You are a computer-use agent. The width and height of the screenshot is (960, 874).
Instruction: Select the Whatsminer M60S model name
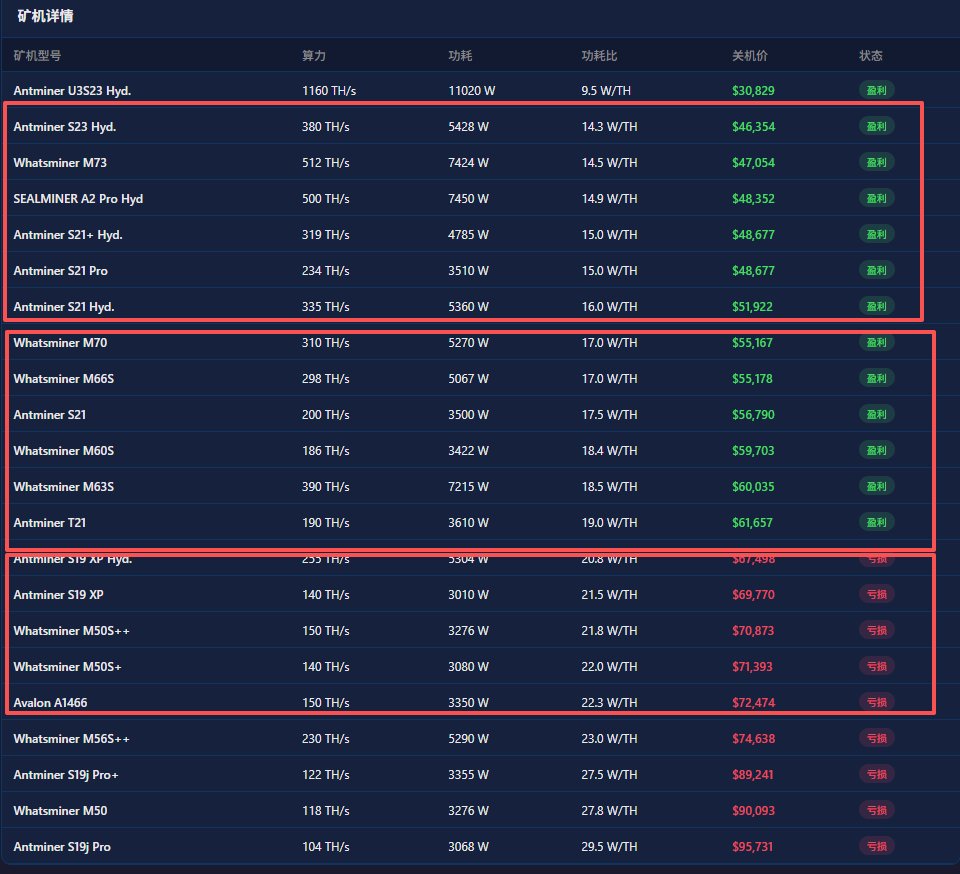click(64, 451)
